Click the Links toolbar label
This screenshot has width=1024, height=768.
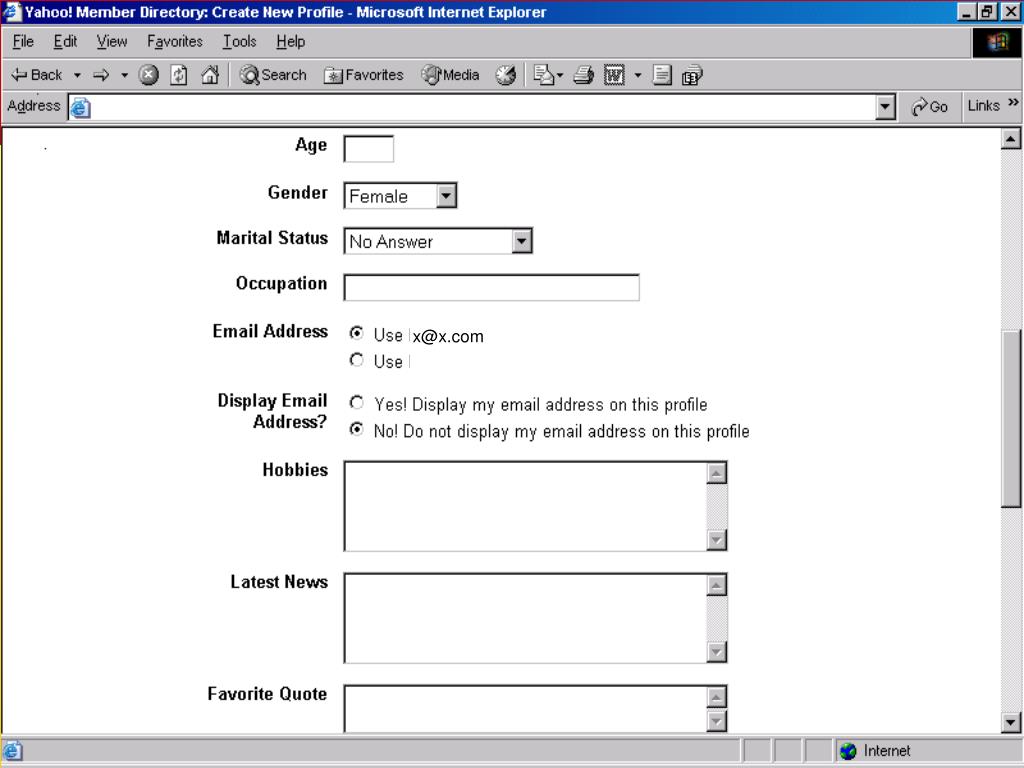coord(984,106)
